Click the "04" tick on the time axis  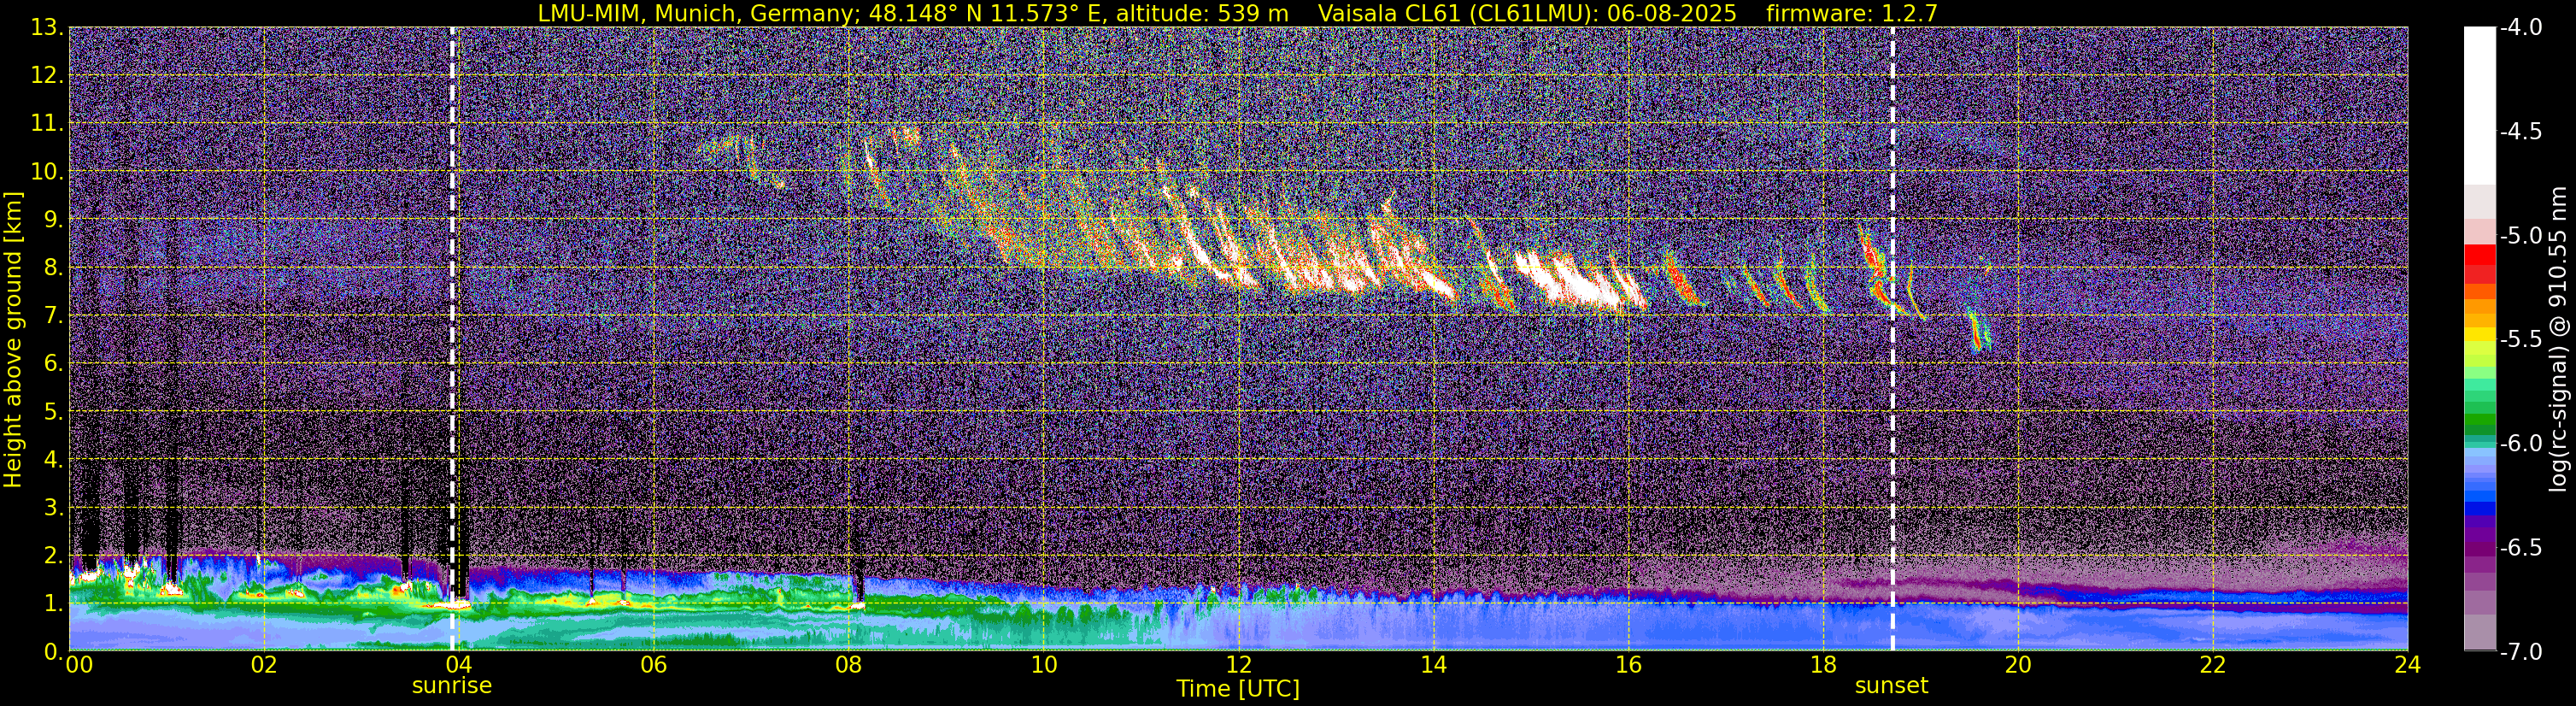coord(459,666)
